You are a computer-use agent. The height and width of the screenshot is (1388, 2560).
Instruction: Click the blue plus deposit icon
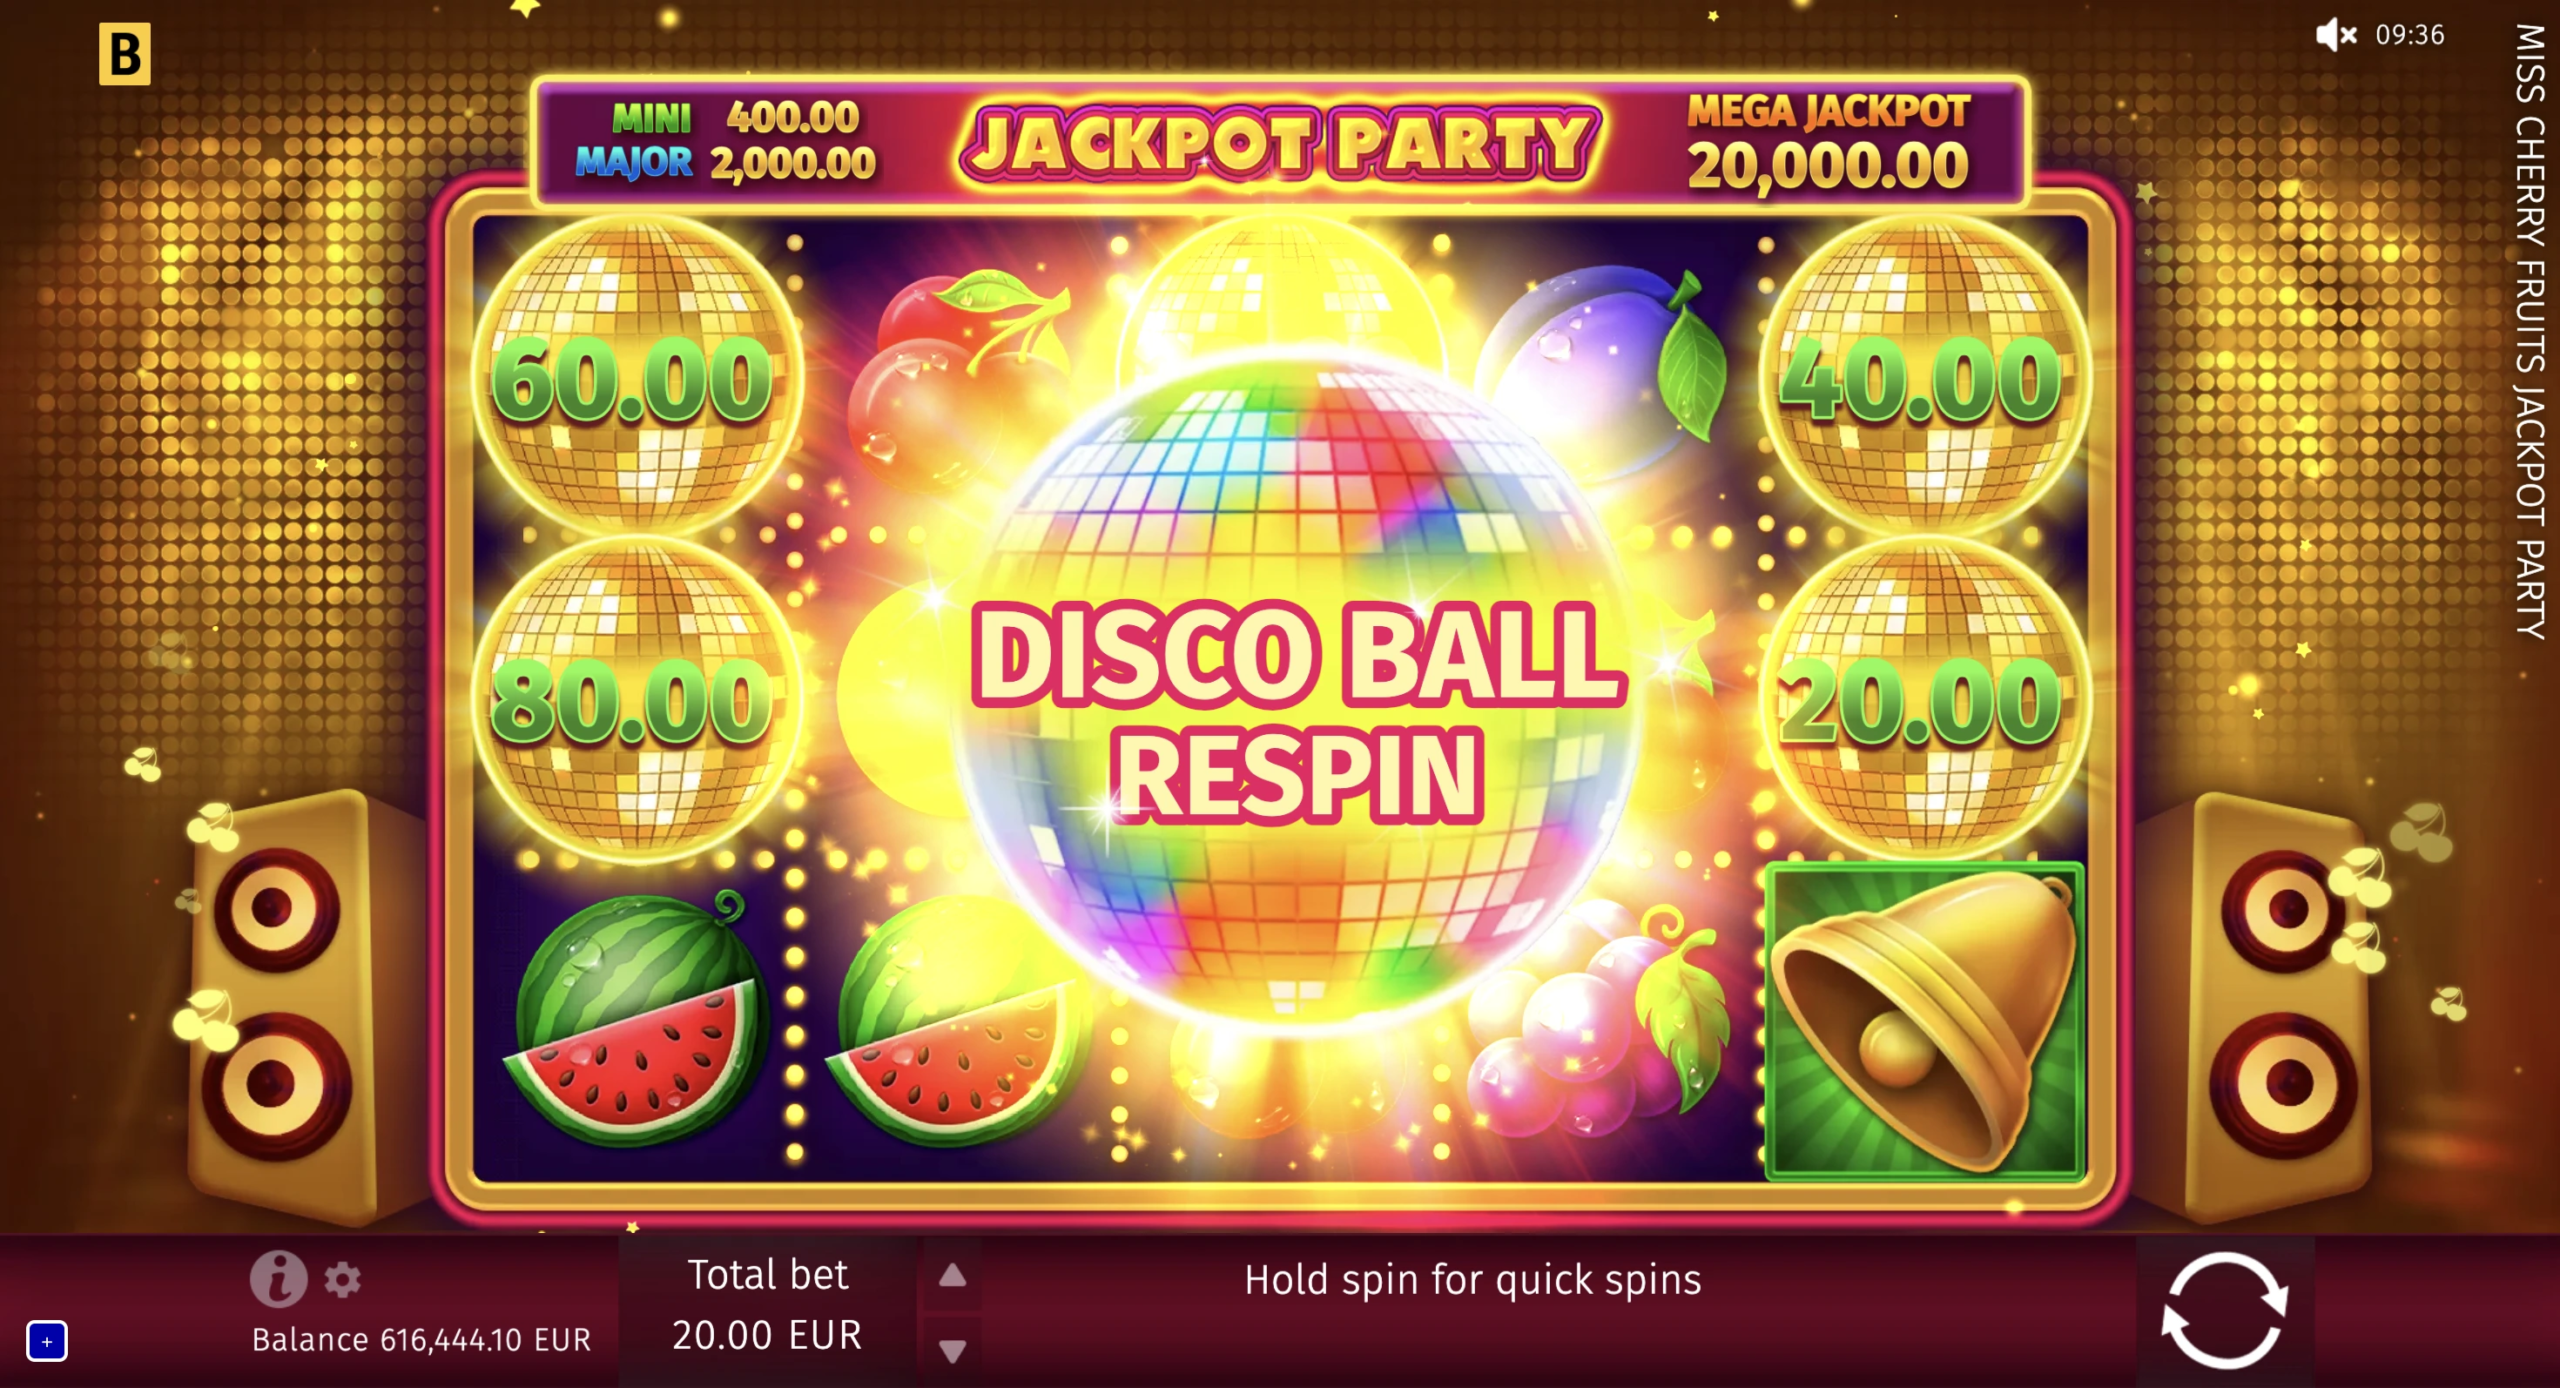(x=46, y=1341)
